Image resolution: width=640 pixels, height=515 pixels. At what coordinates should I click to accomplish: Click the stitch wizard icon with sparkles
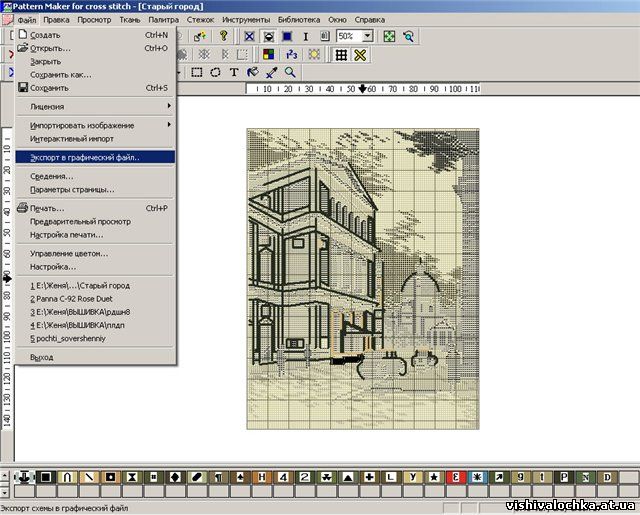click(x=200, y=36)
